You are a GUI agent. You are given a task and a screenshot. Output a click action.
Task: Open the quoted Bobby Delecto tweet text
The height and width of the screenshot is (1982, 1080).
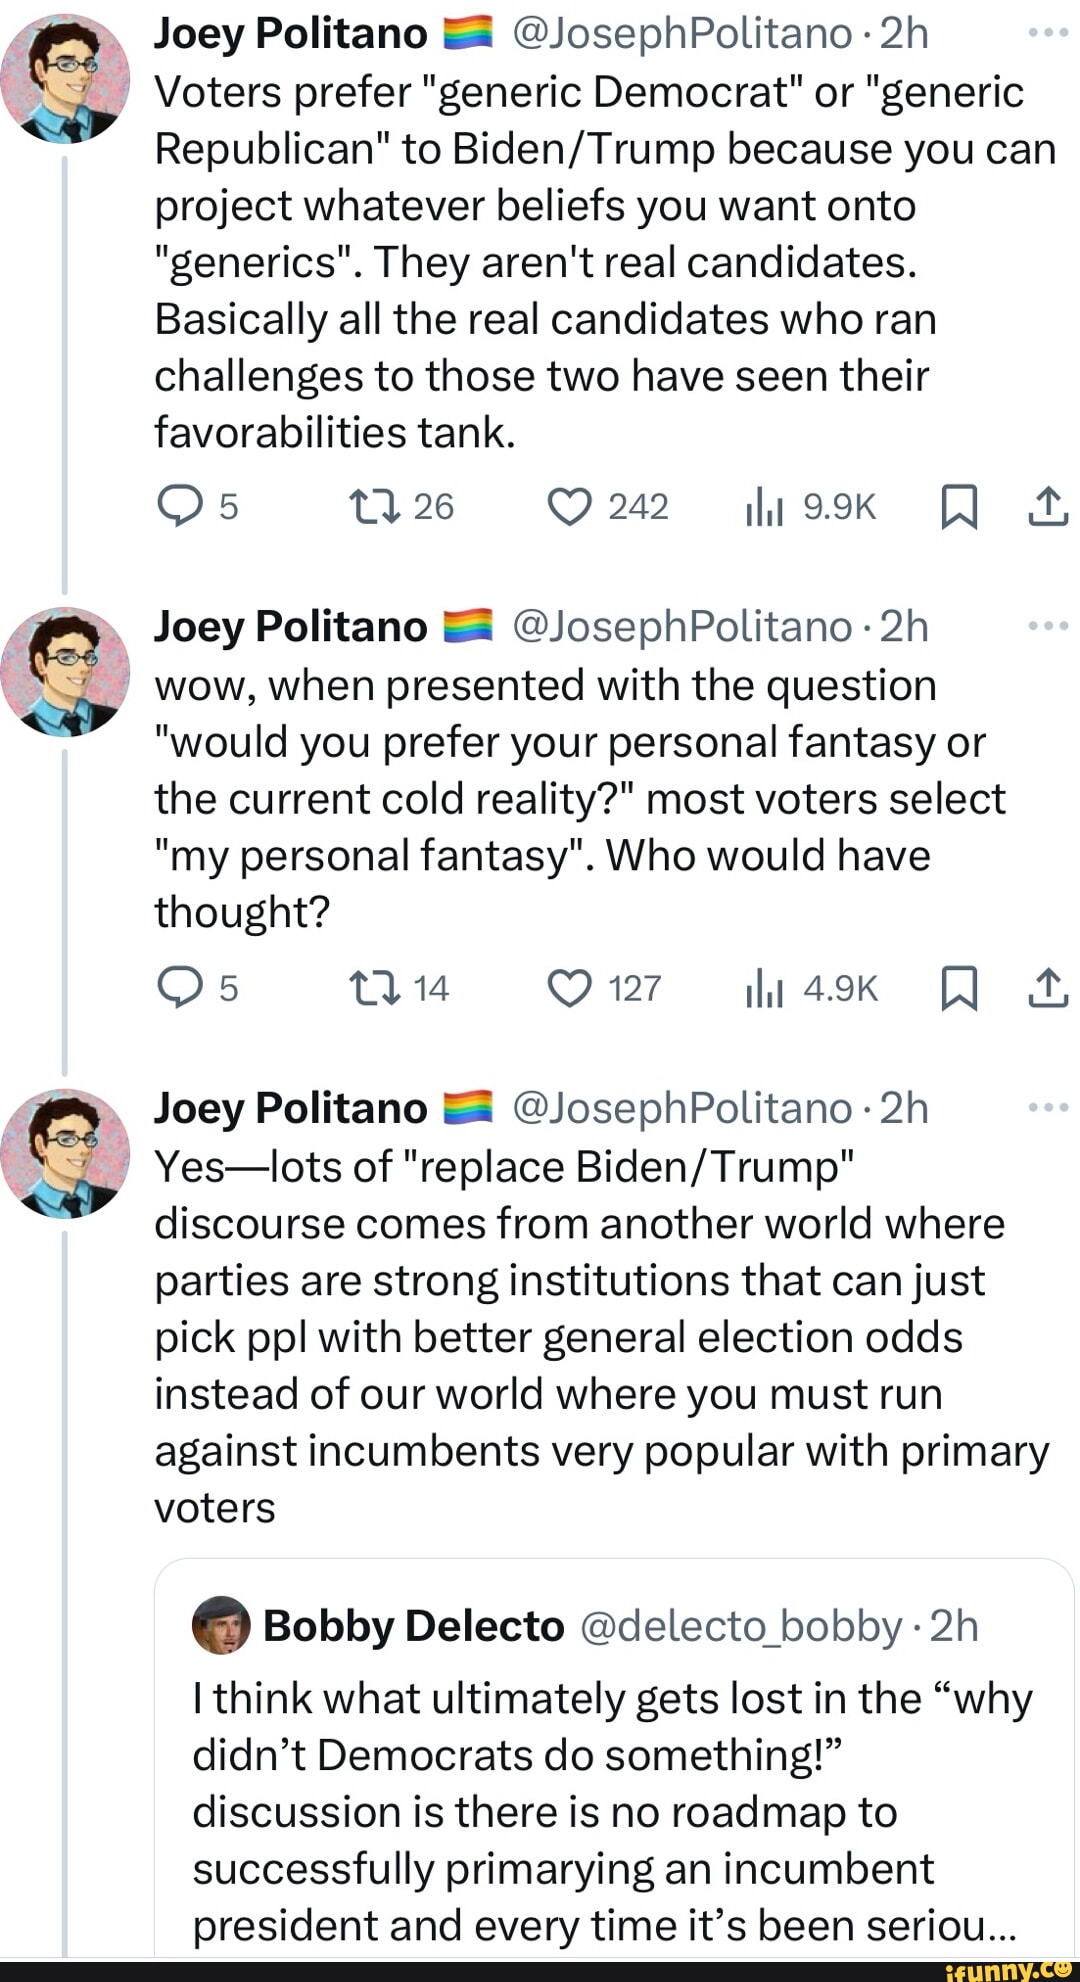coord(610,1811)
